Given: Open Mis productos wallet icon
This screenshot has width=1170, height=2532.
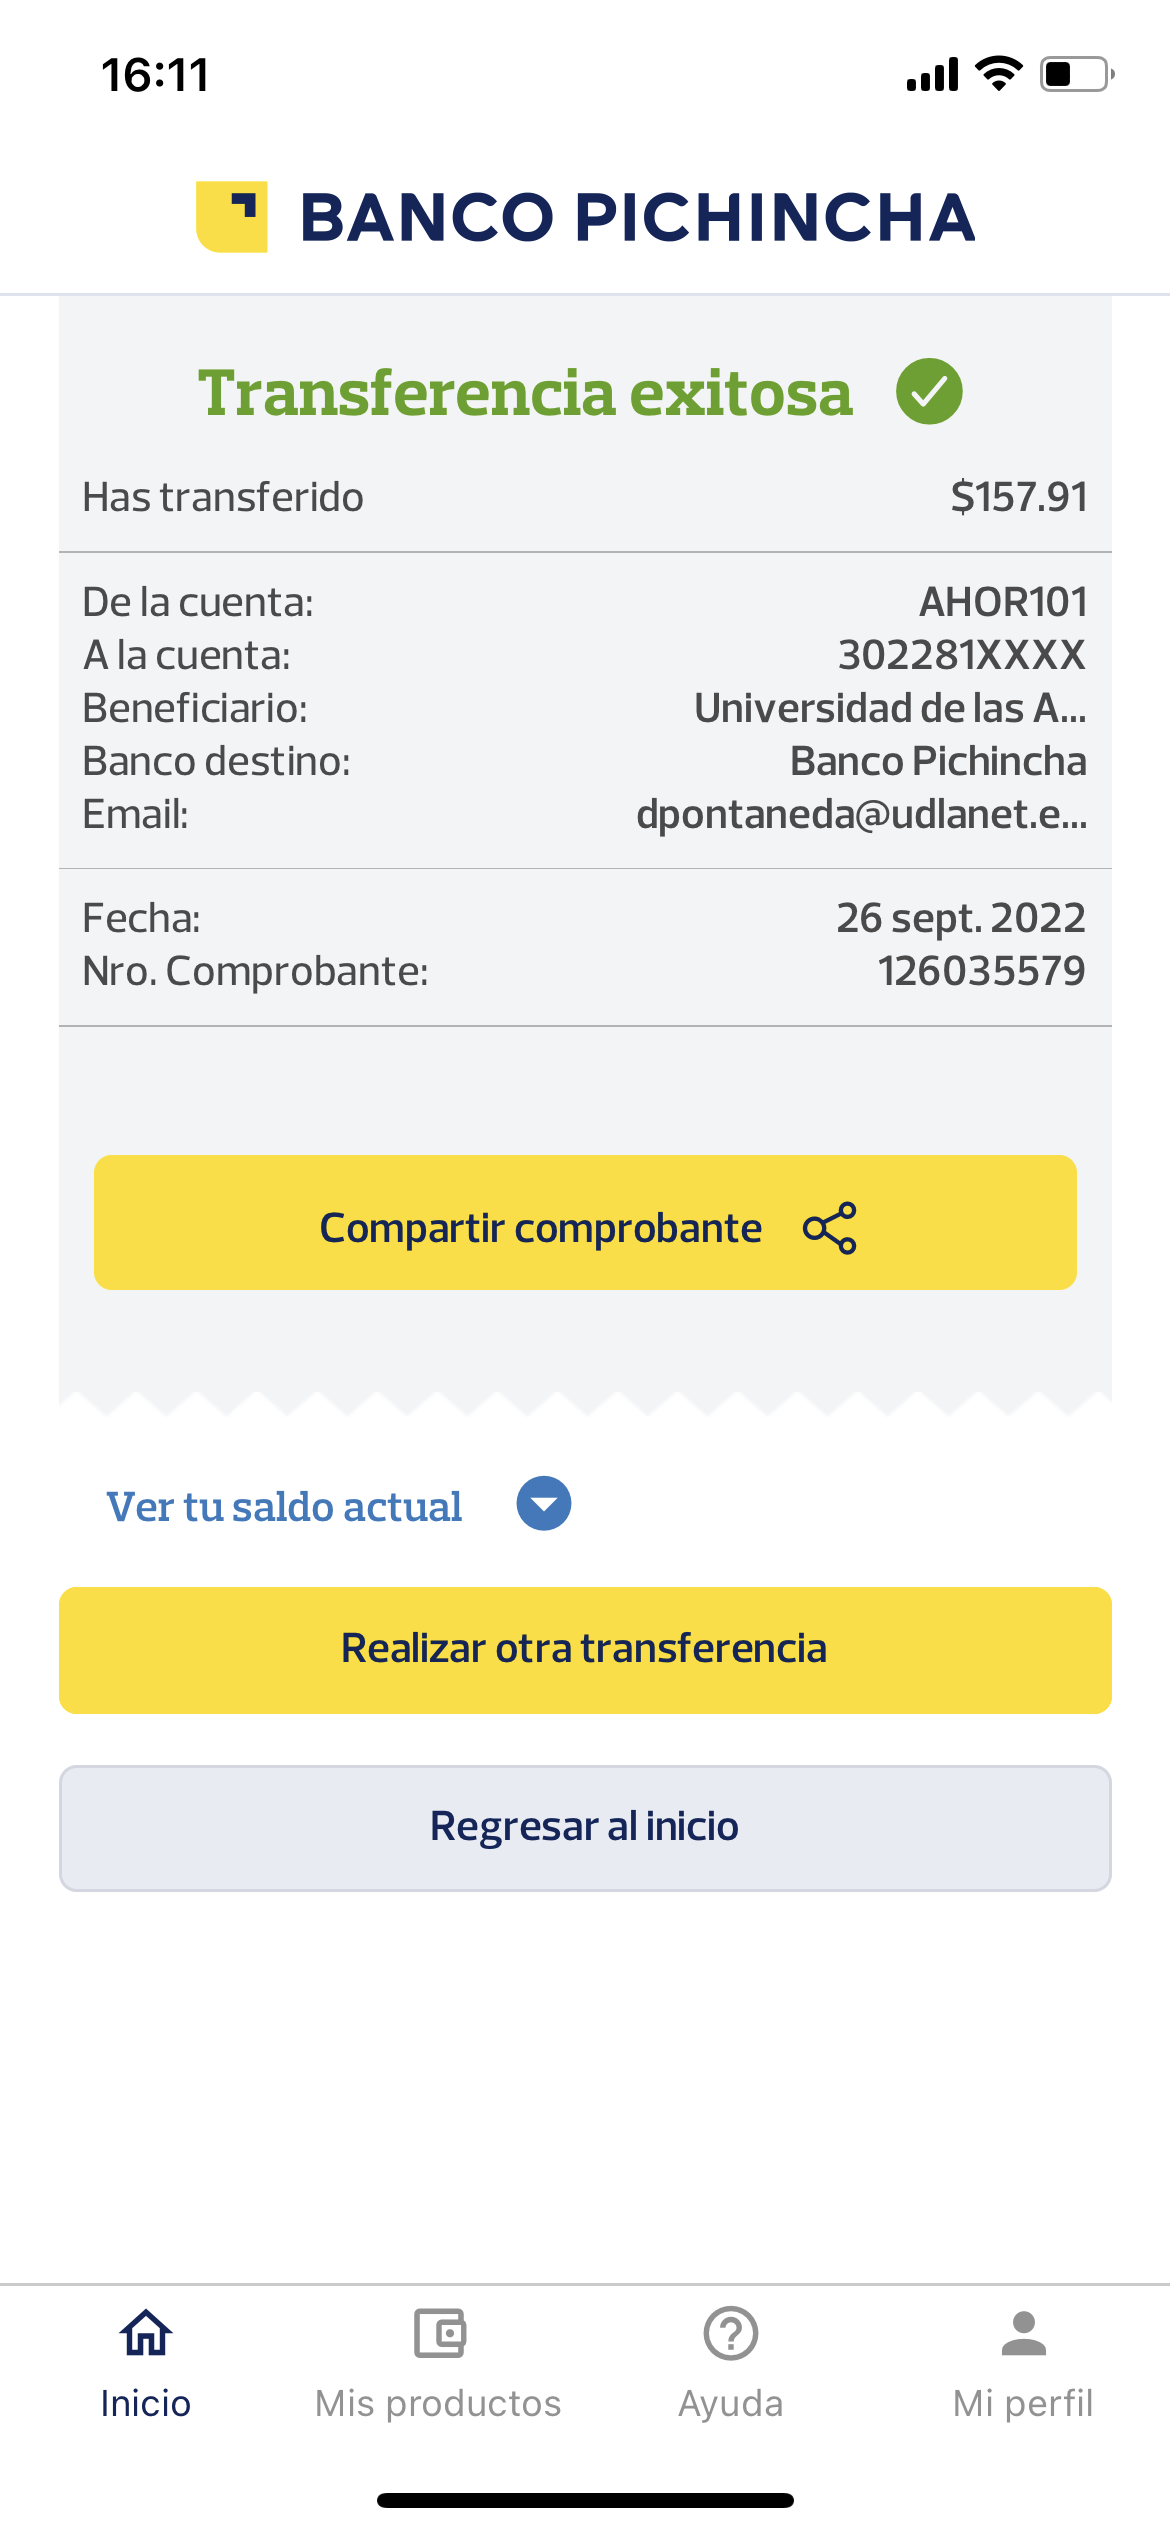Looking at the screenshot, I should point(439,2334).
